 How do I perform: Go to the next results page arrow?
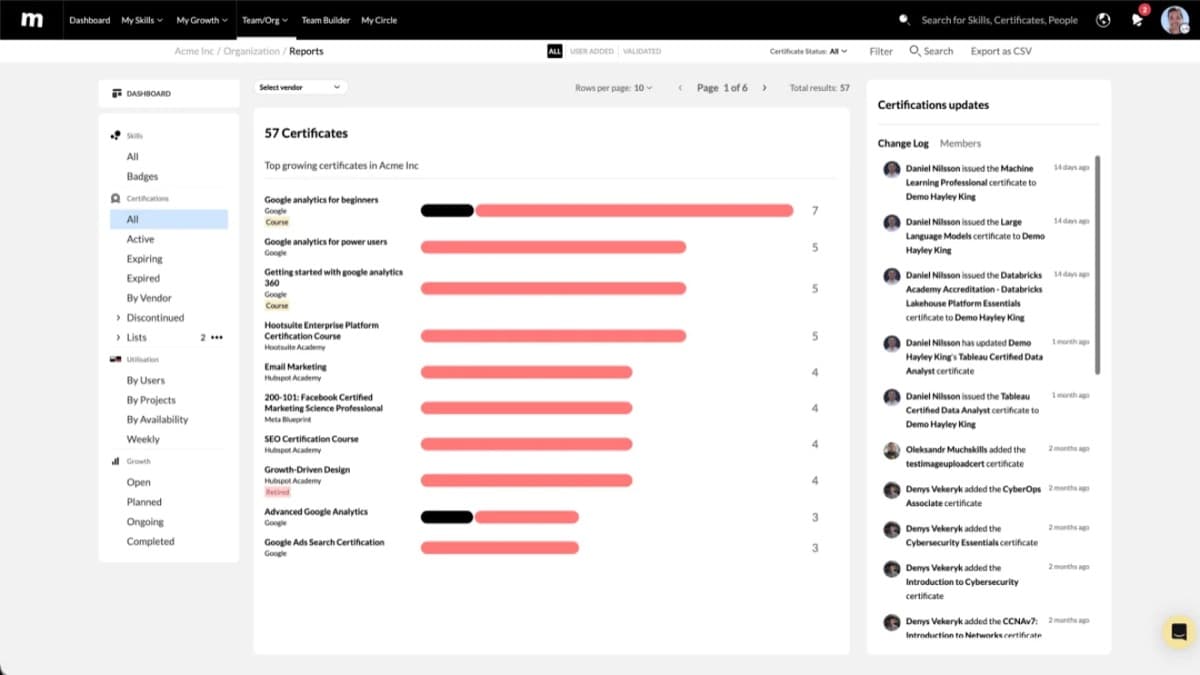[765, 88]
